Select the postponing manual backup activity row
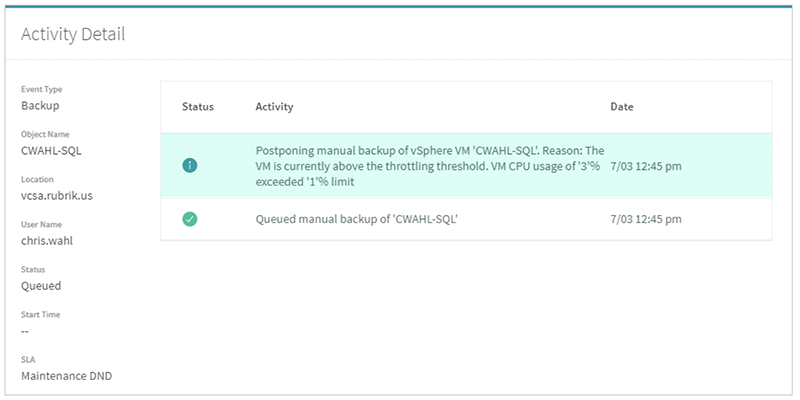 click(466, 166)
